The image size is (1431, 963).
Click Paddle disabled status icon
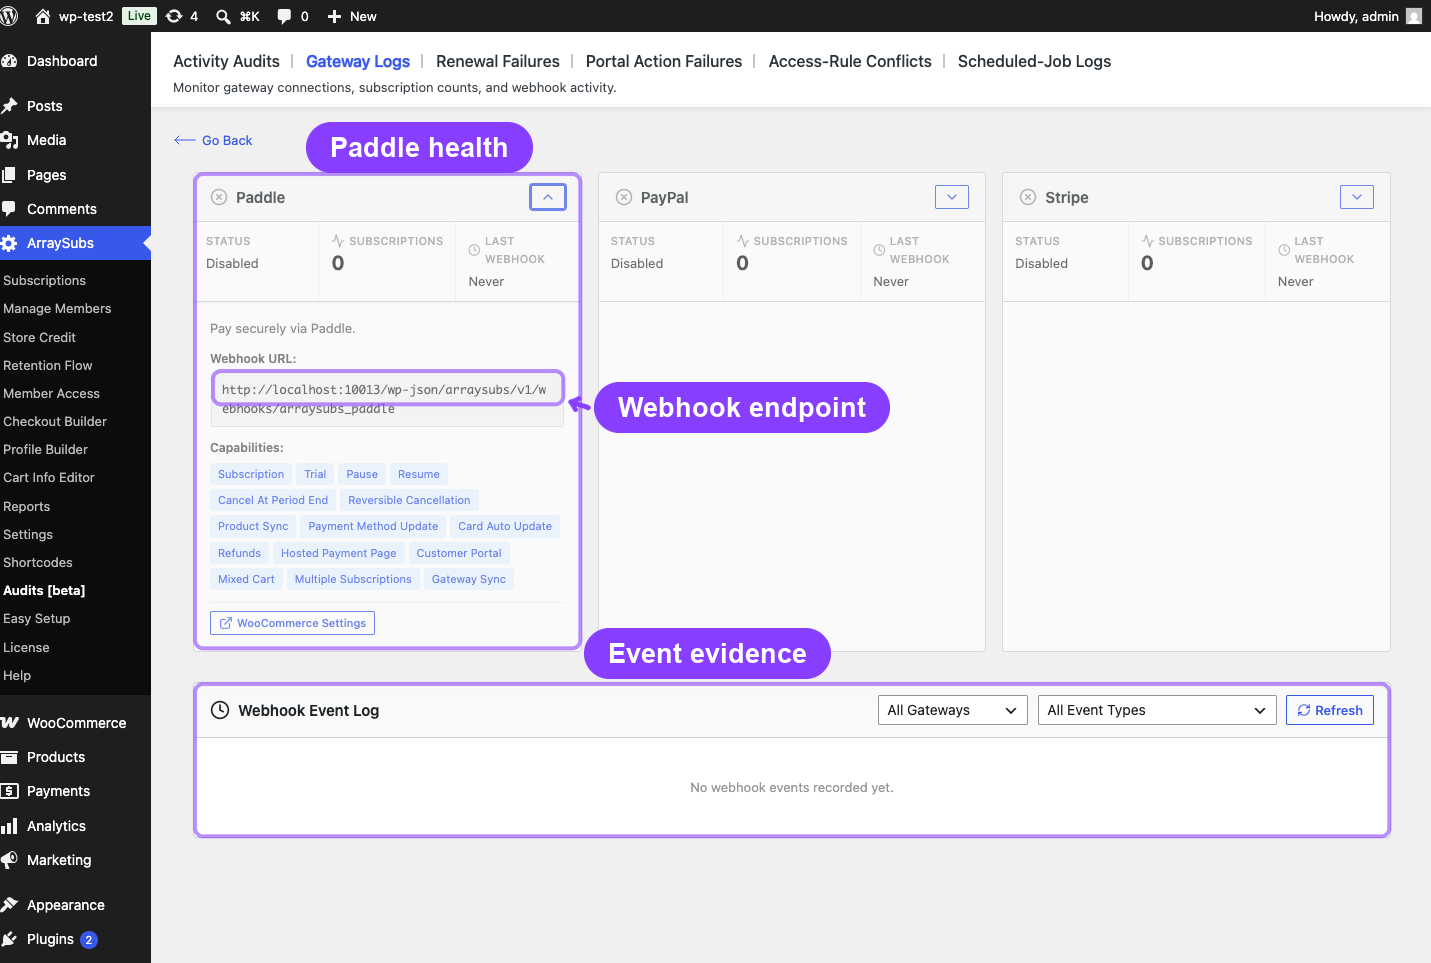coord(219,197)
